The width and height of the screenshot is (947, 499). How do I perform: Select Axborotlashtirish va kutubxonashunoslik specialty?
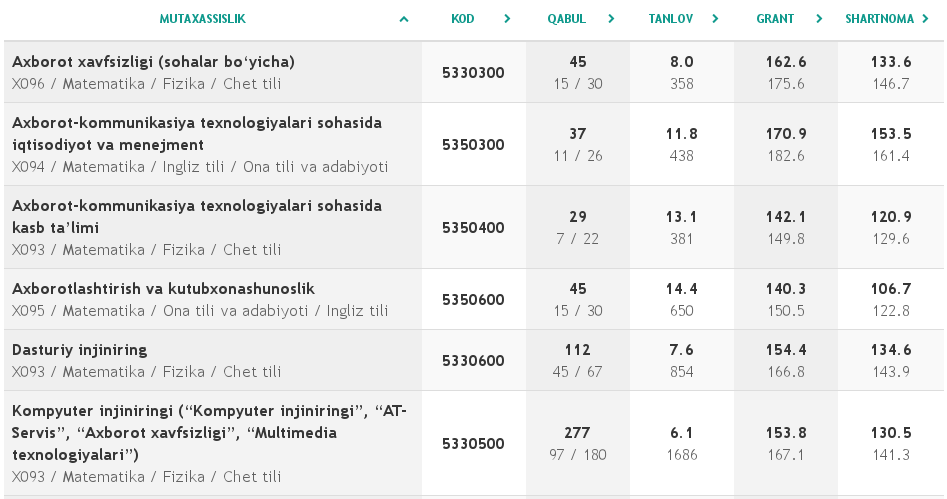coord(163,289)
